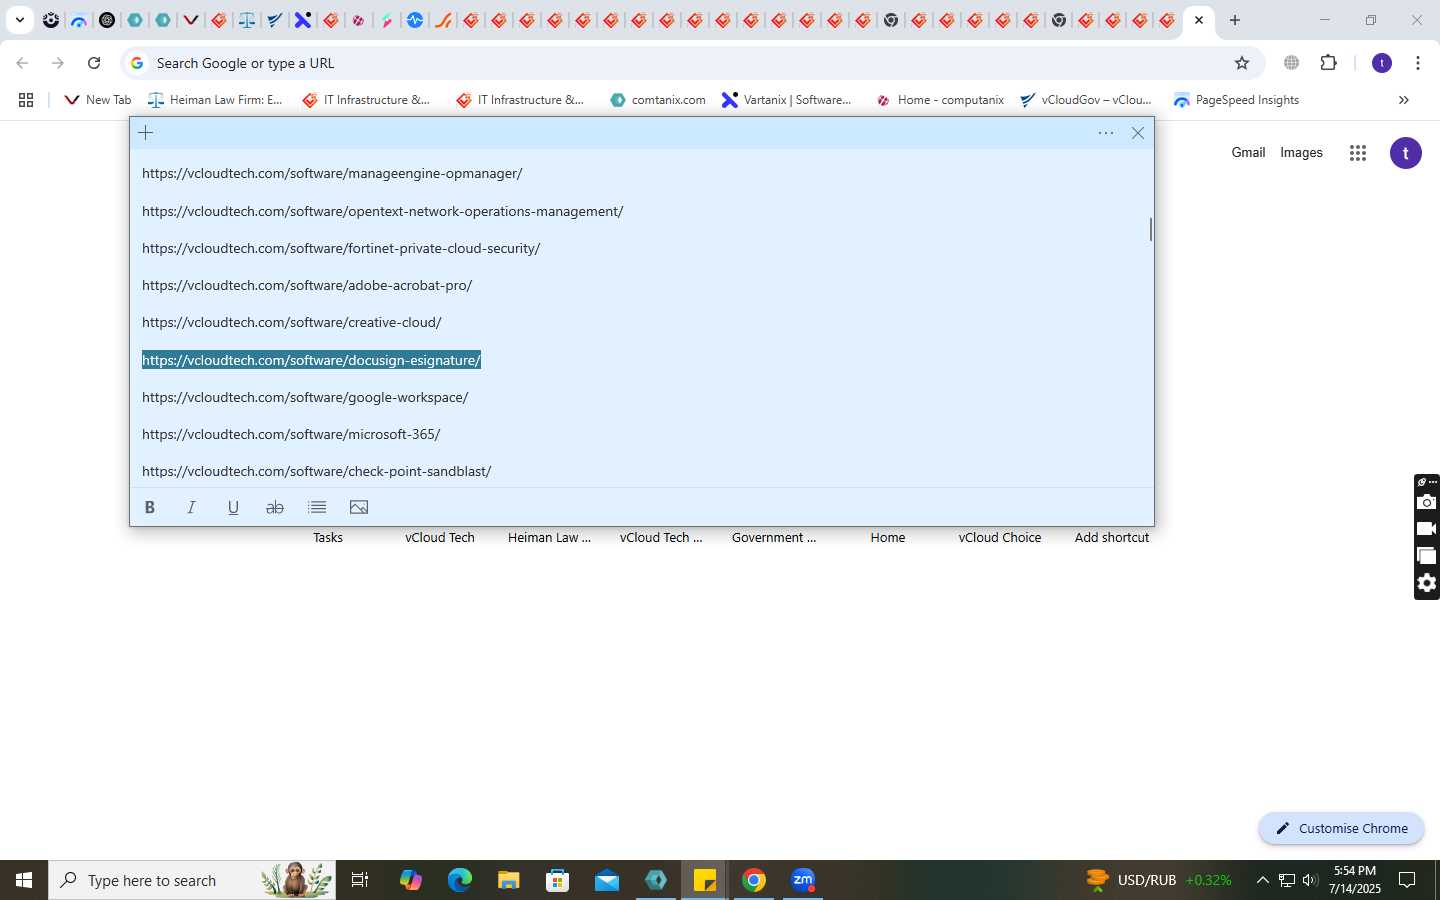This screenshot has height=900, width=1440.
Task: Toggle bold formatting in sticky note
Action: [x=150, y=507]
